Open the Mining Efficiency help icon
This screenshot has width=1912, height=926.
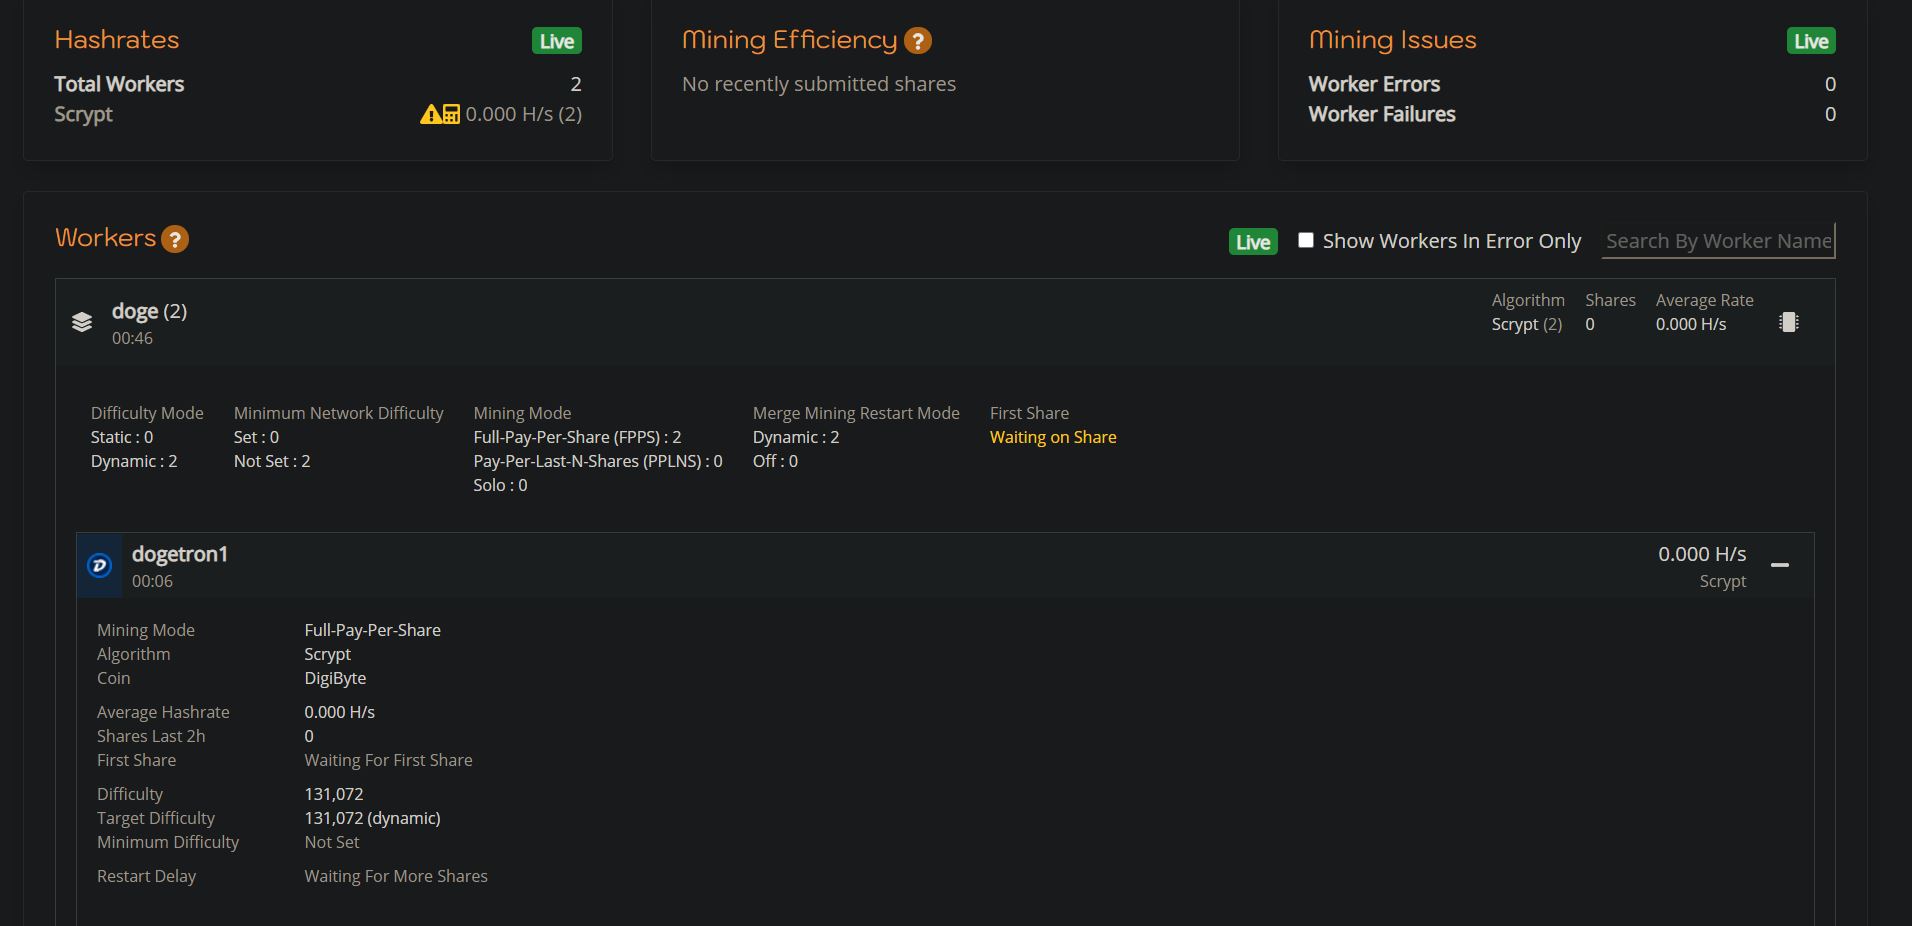click(917, 41)
